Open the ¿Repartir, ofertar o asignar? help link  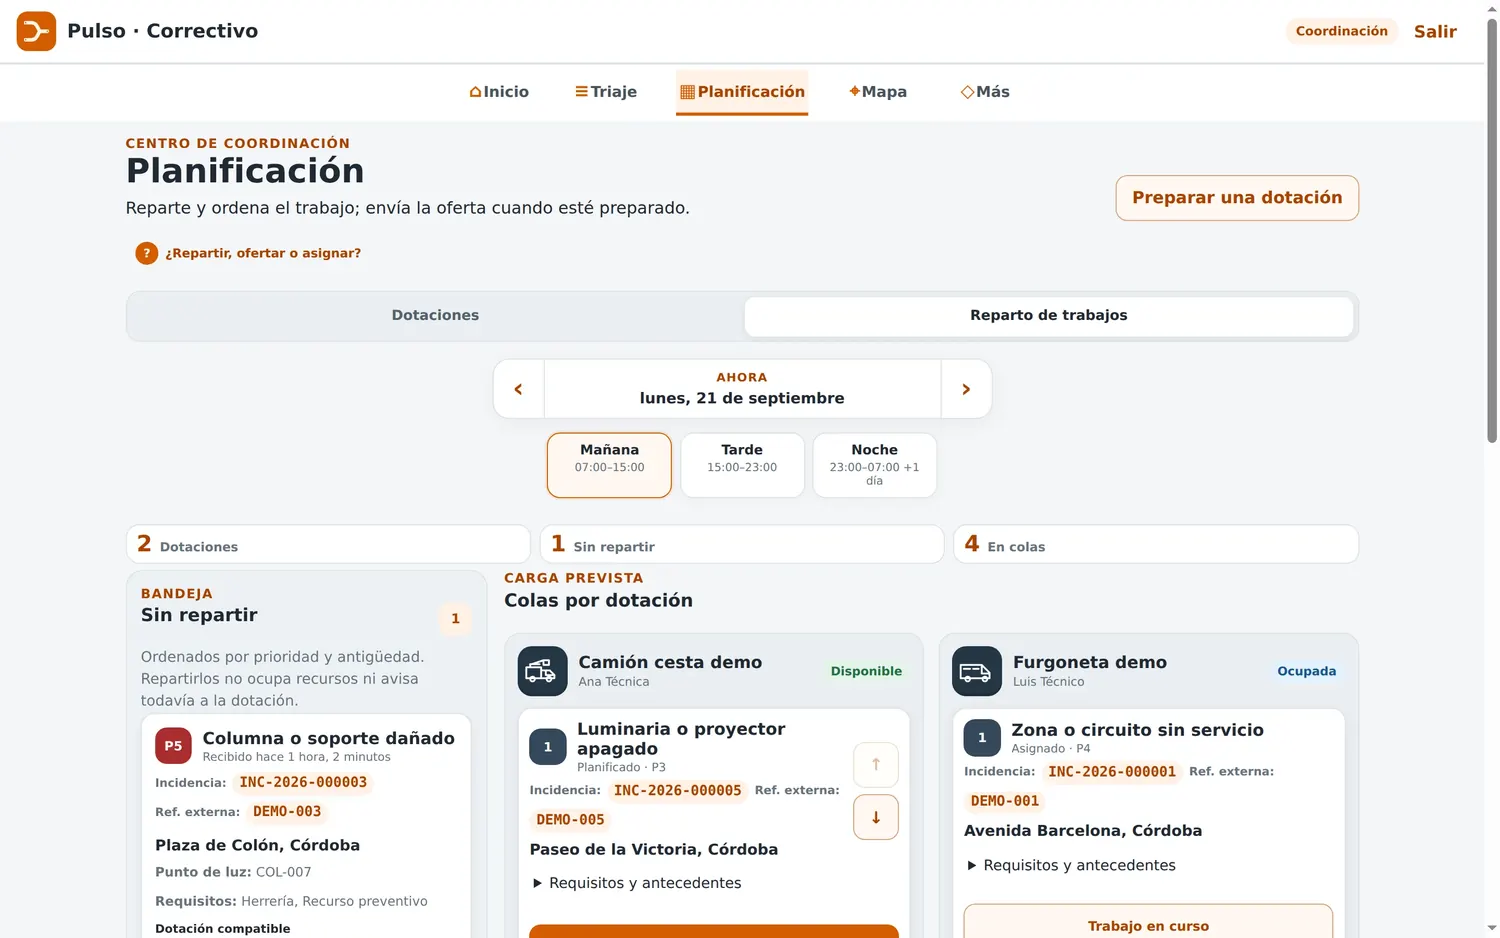click(x=263, y=253)
